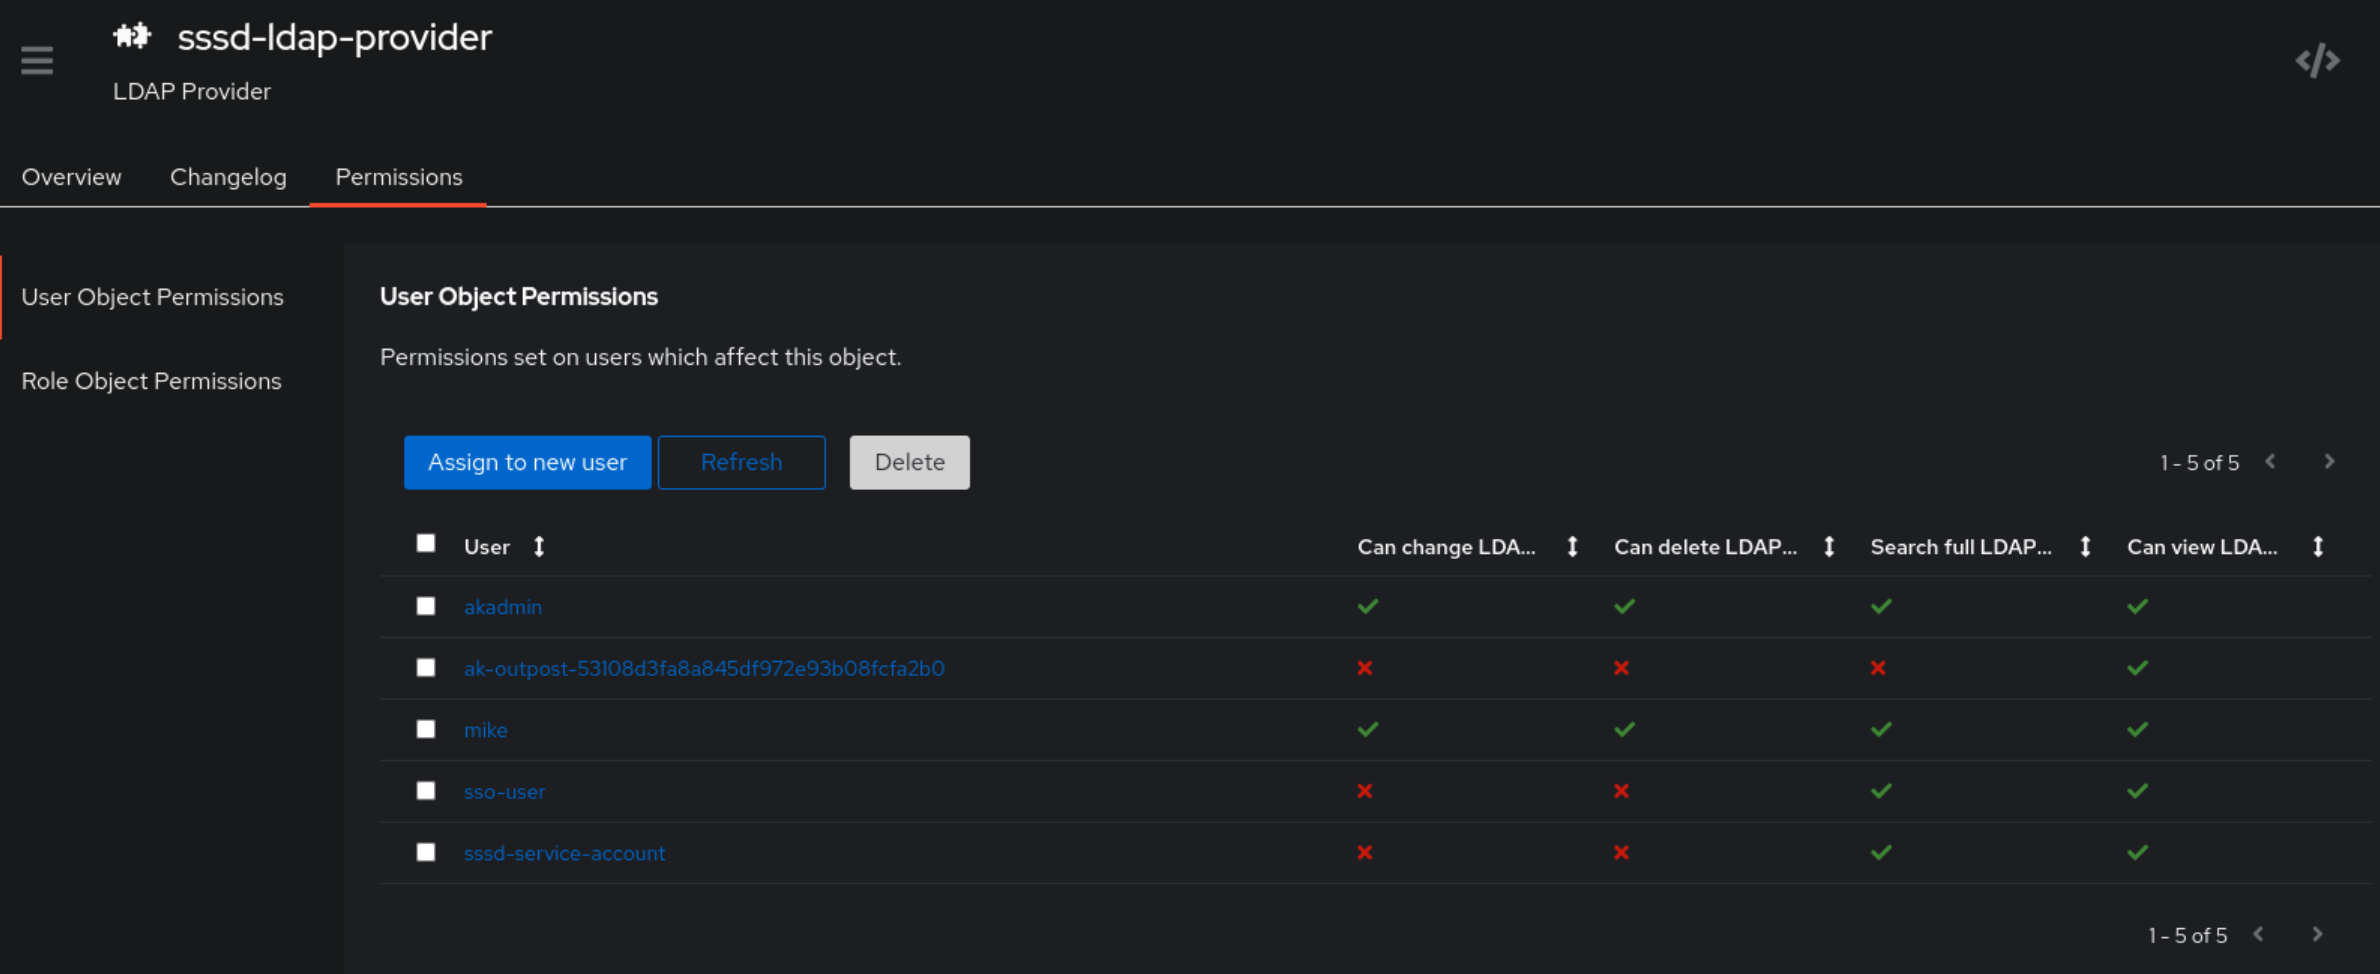Open User Object Permissions side tab
The image size is (2380, 974).
pyautogui.click(x=152, y=297)
